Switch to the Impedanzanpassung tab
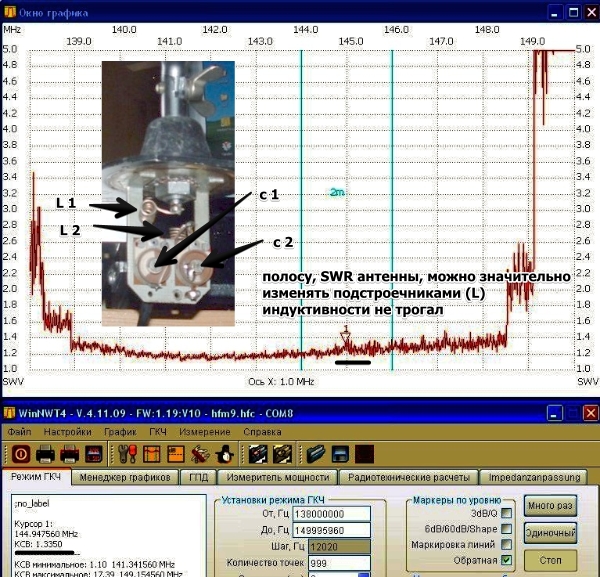The image size is (600, 577). pyautogui.click(x=534, y=478)
